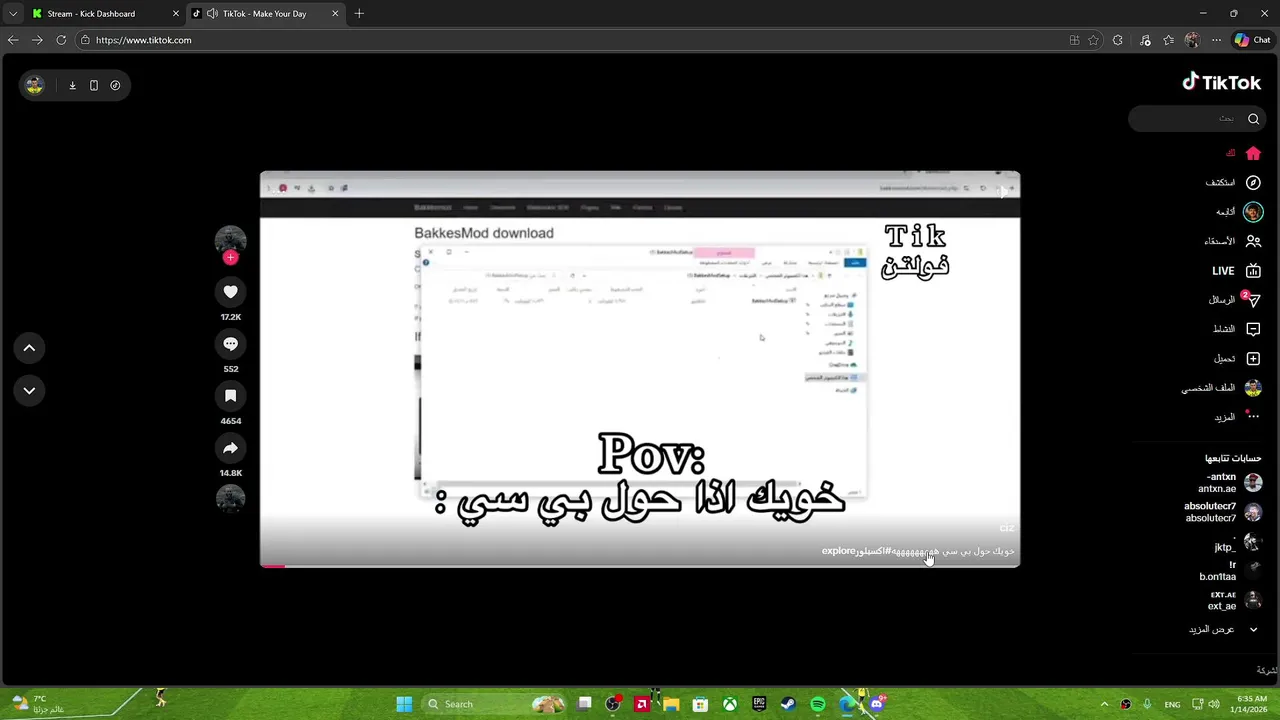Image resolution: width=1280 pixels, height=720 pixels.
Task: Open Messages with the 2 badge
Action: click(1237, 300)
